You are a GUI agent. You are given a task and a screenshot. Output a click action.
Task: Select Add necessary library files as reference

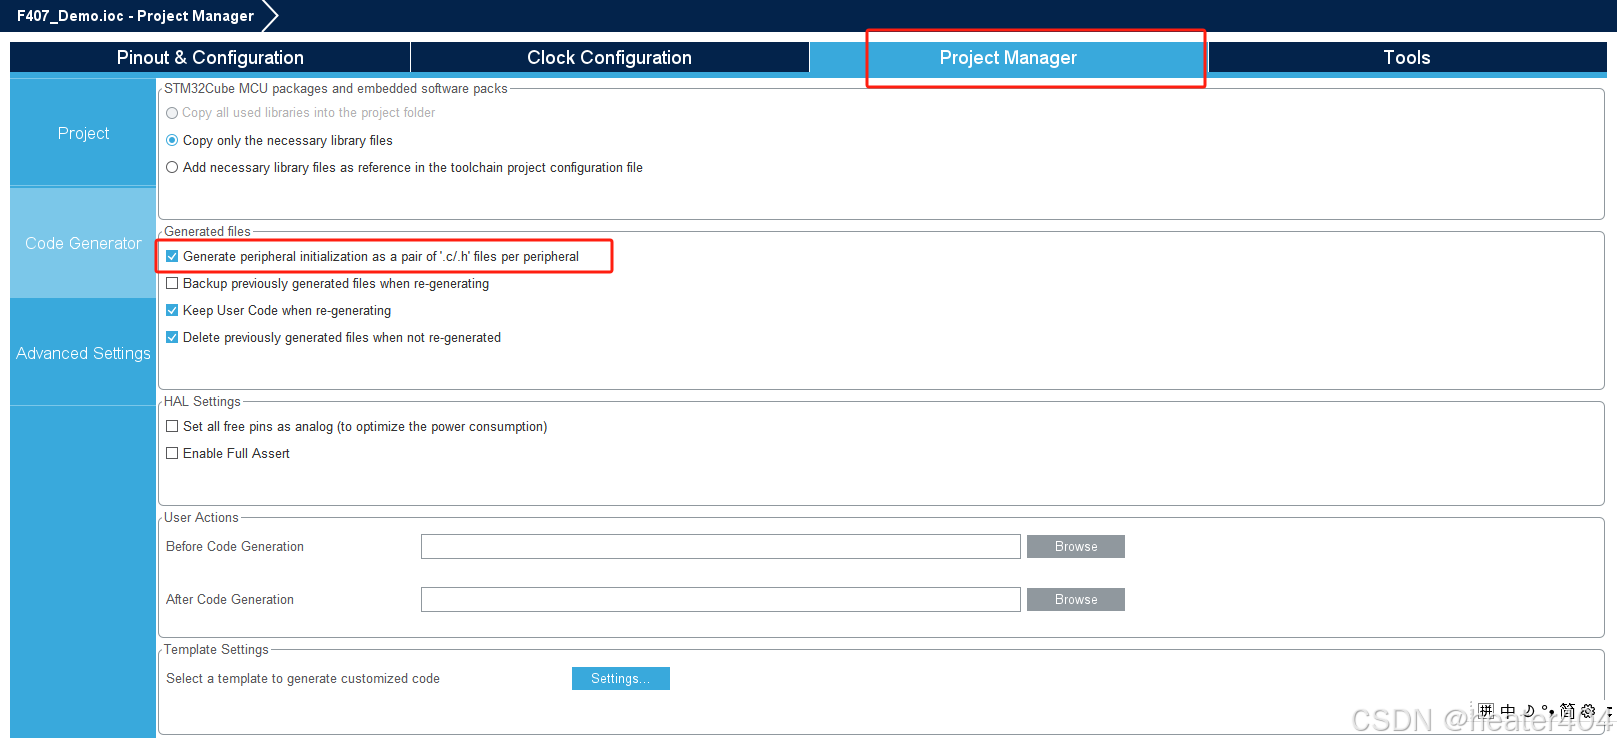pos(404,168)
